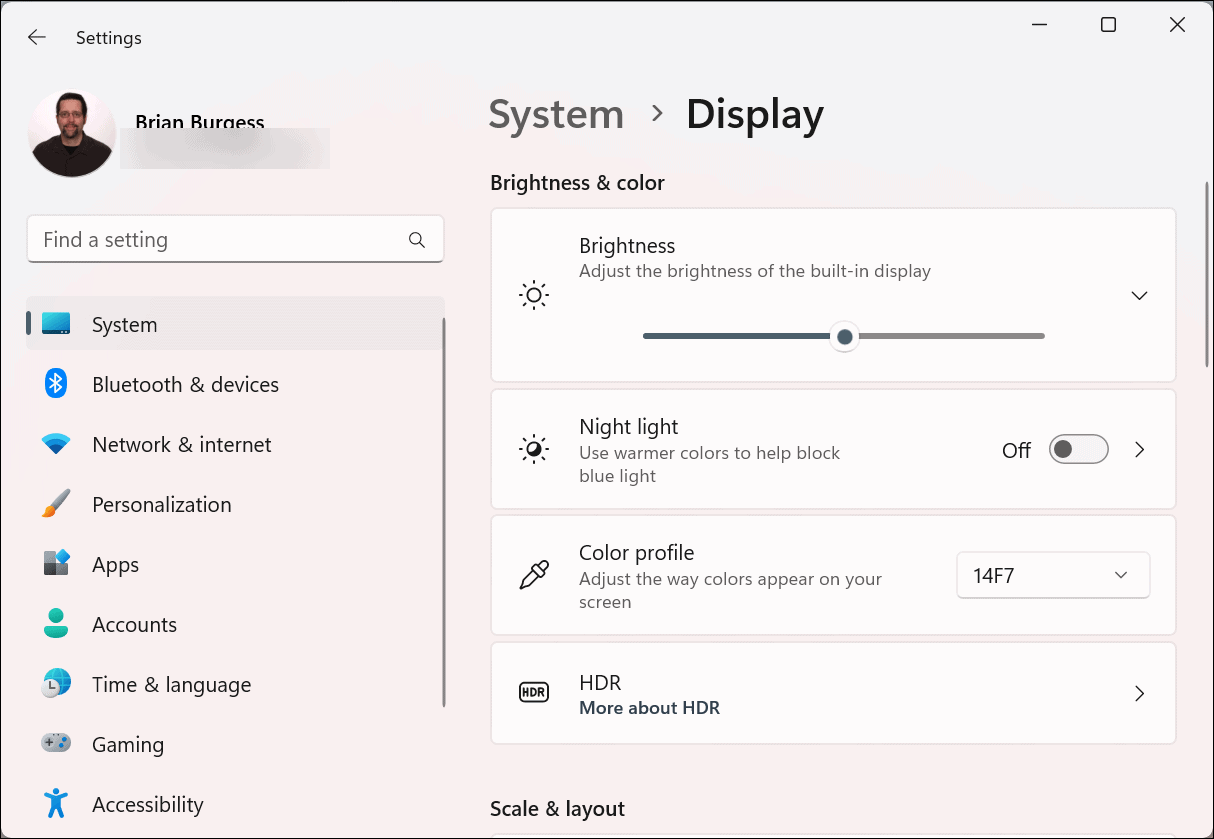Image resolution: width=1214 pixels, height=839 pixels.
Task: Click Brian Burgess profile picture
Action: pyautogui.click(x=72, y=131)
